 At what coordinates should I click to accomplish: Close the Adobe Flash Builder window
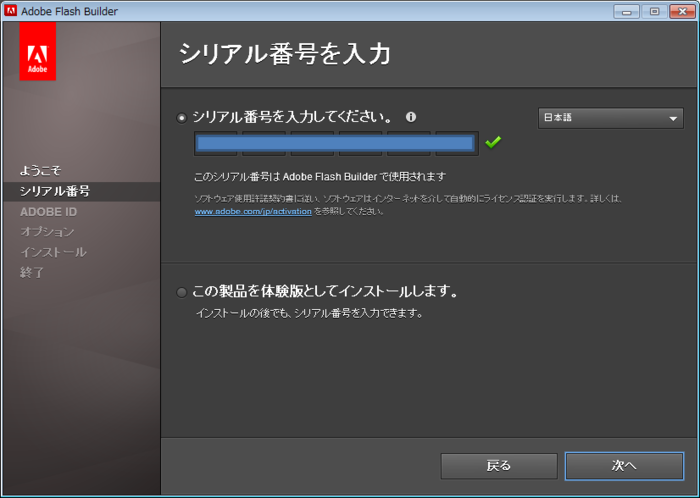coord(682,12)
